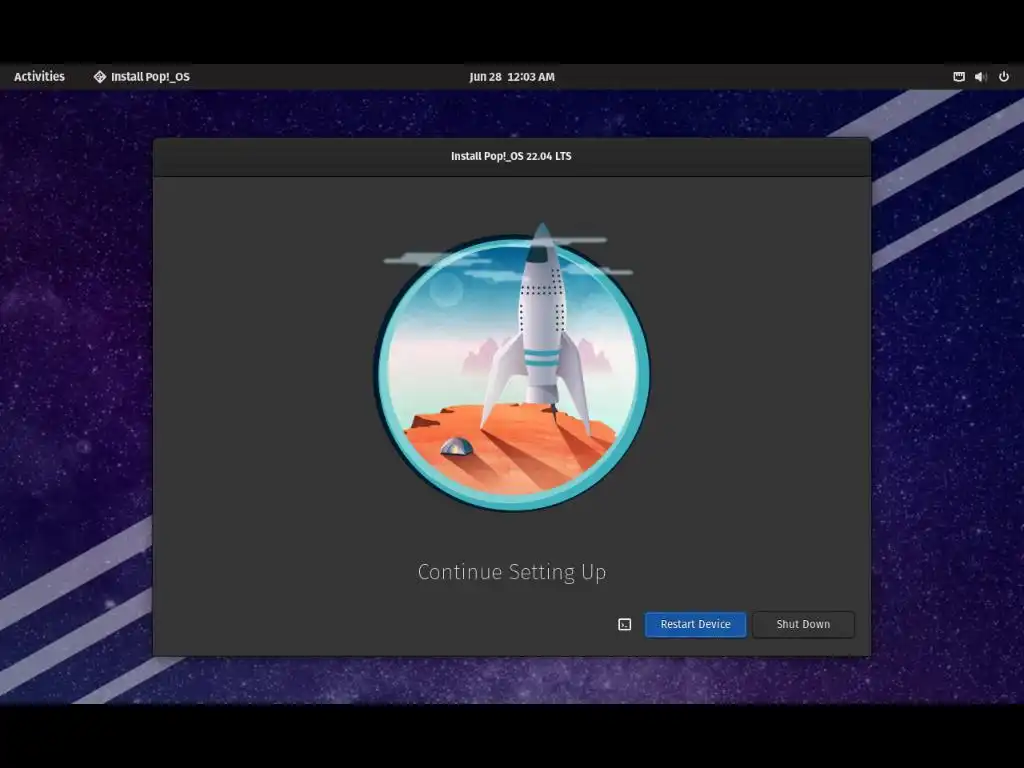
Task: Open the clock and calendar showing Jun 28
Action: point(512,76)
